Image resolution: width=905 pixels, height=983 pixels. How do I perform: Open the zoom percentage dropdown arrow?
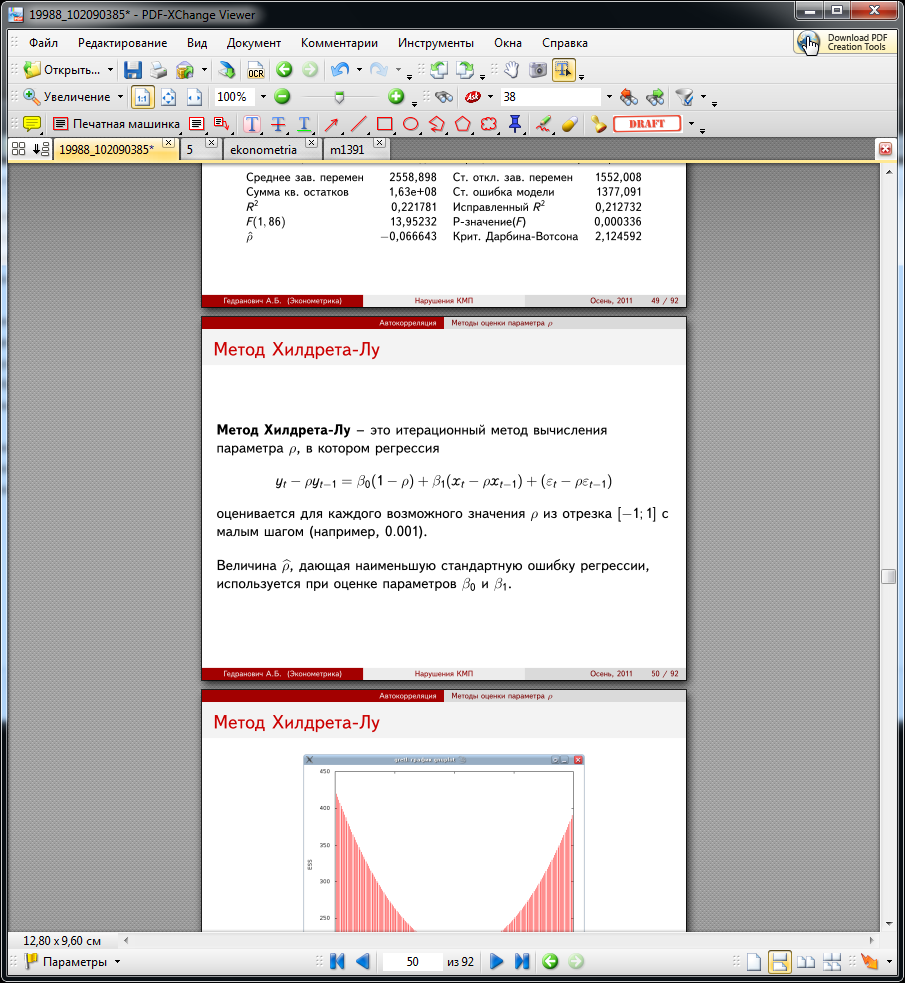pyautogui.click(x=263, y=97)
